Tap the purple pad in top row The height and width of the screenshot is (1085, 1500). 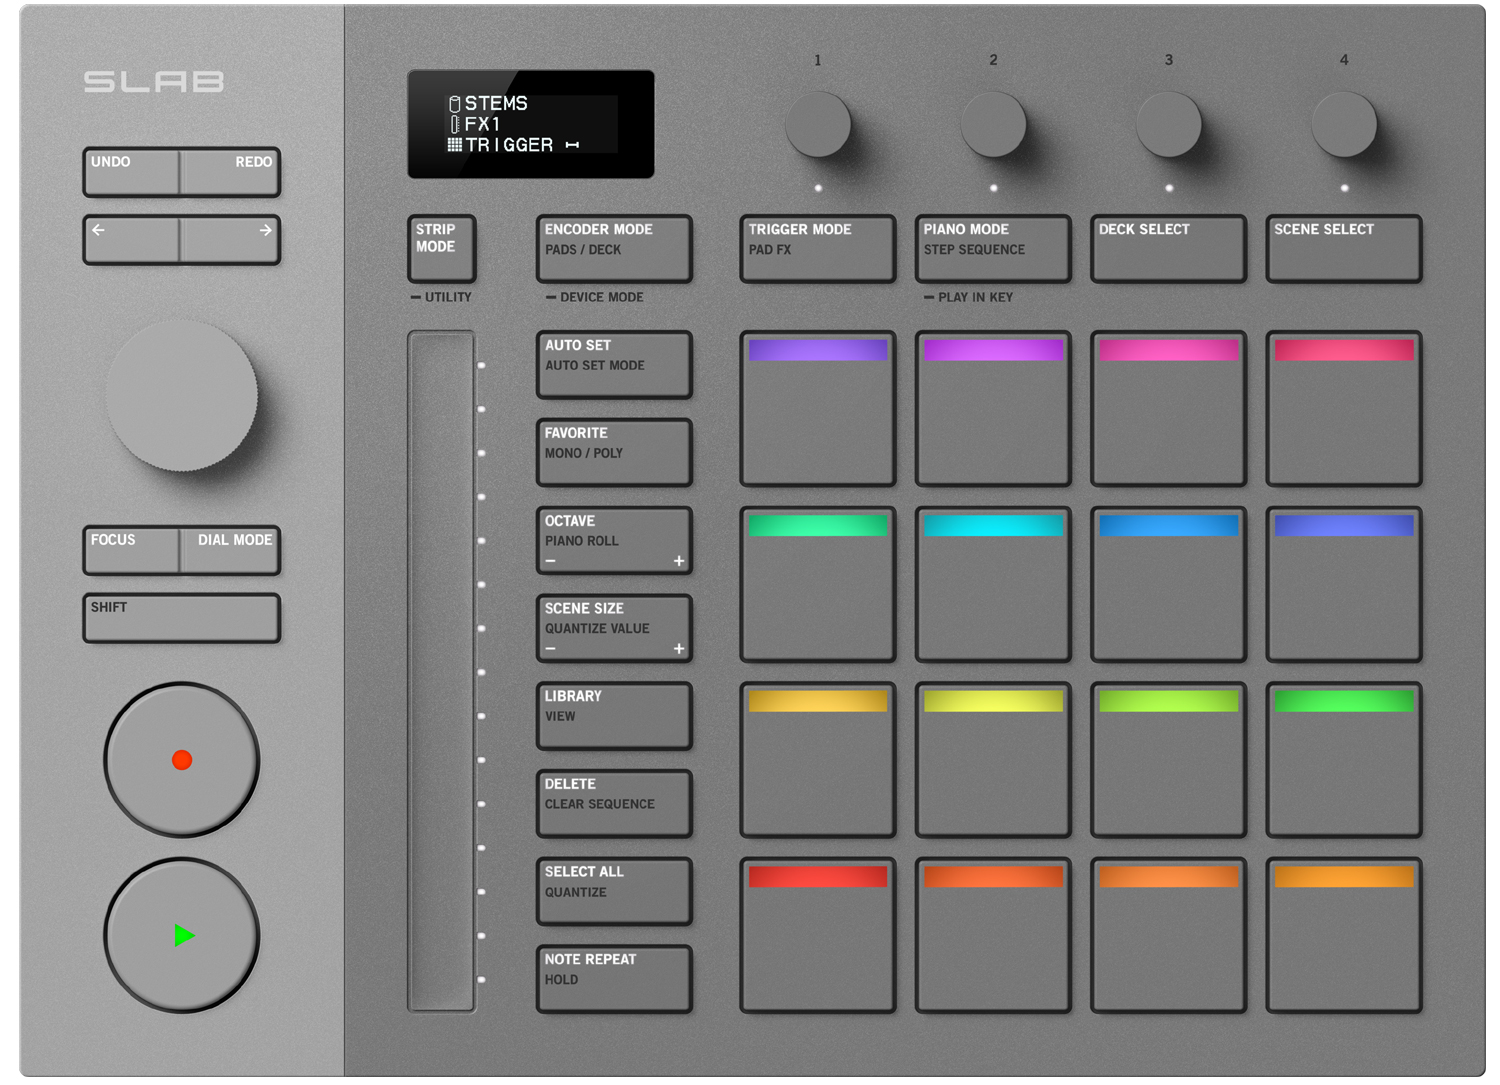[x=818, y=409]
